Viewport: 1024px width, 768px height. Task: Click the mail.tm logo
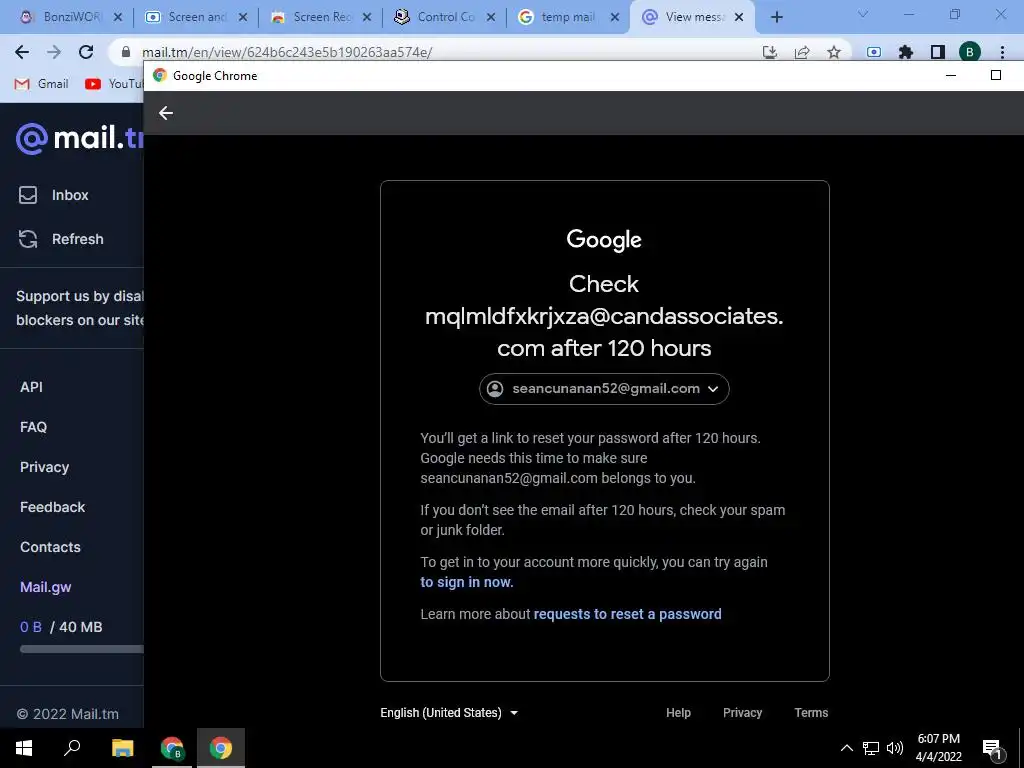79,138
